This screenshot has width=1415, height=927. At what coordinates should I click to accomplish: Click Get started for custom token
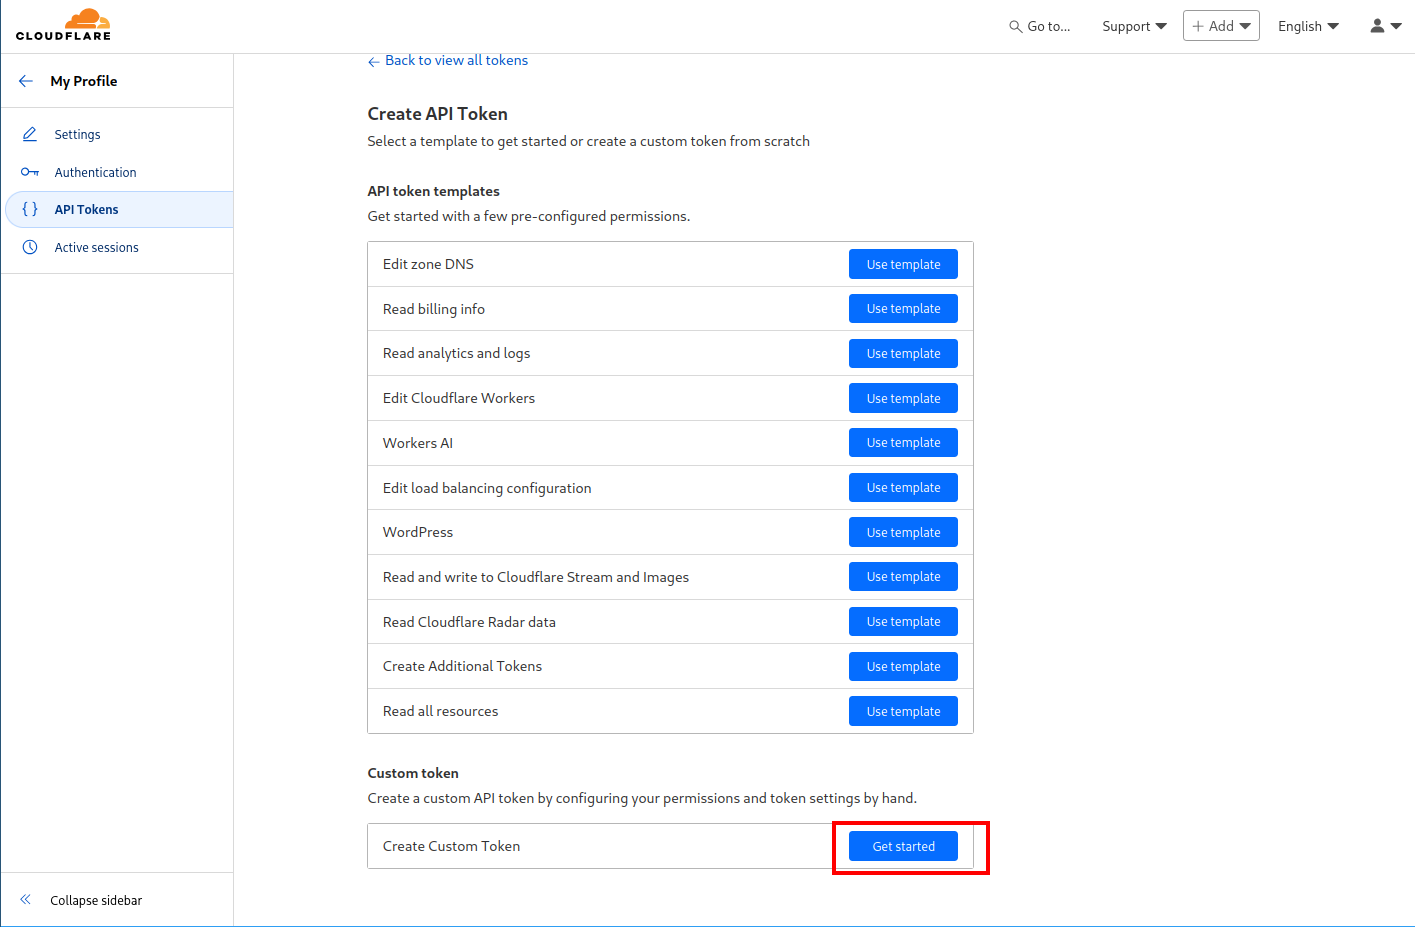coord(903,846)
